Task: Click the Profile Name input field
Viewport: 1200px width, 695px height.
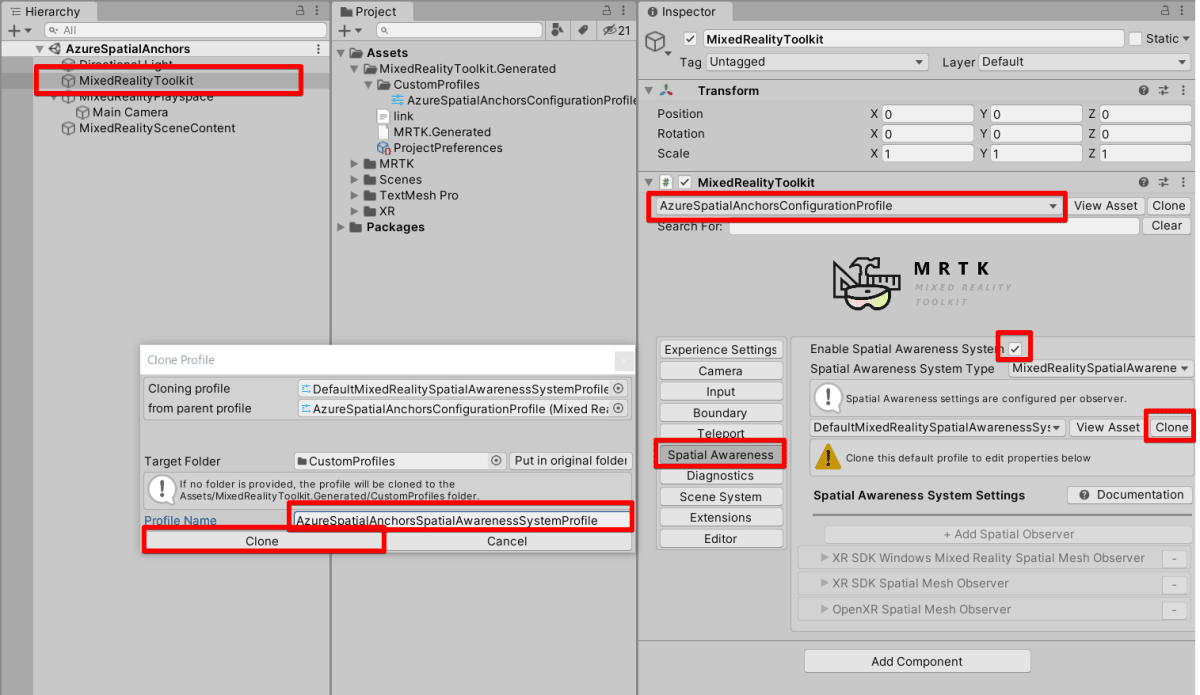Action: pyautogui.click(x=462, y=520)
